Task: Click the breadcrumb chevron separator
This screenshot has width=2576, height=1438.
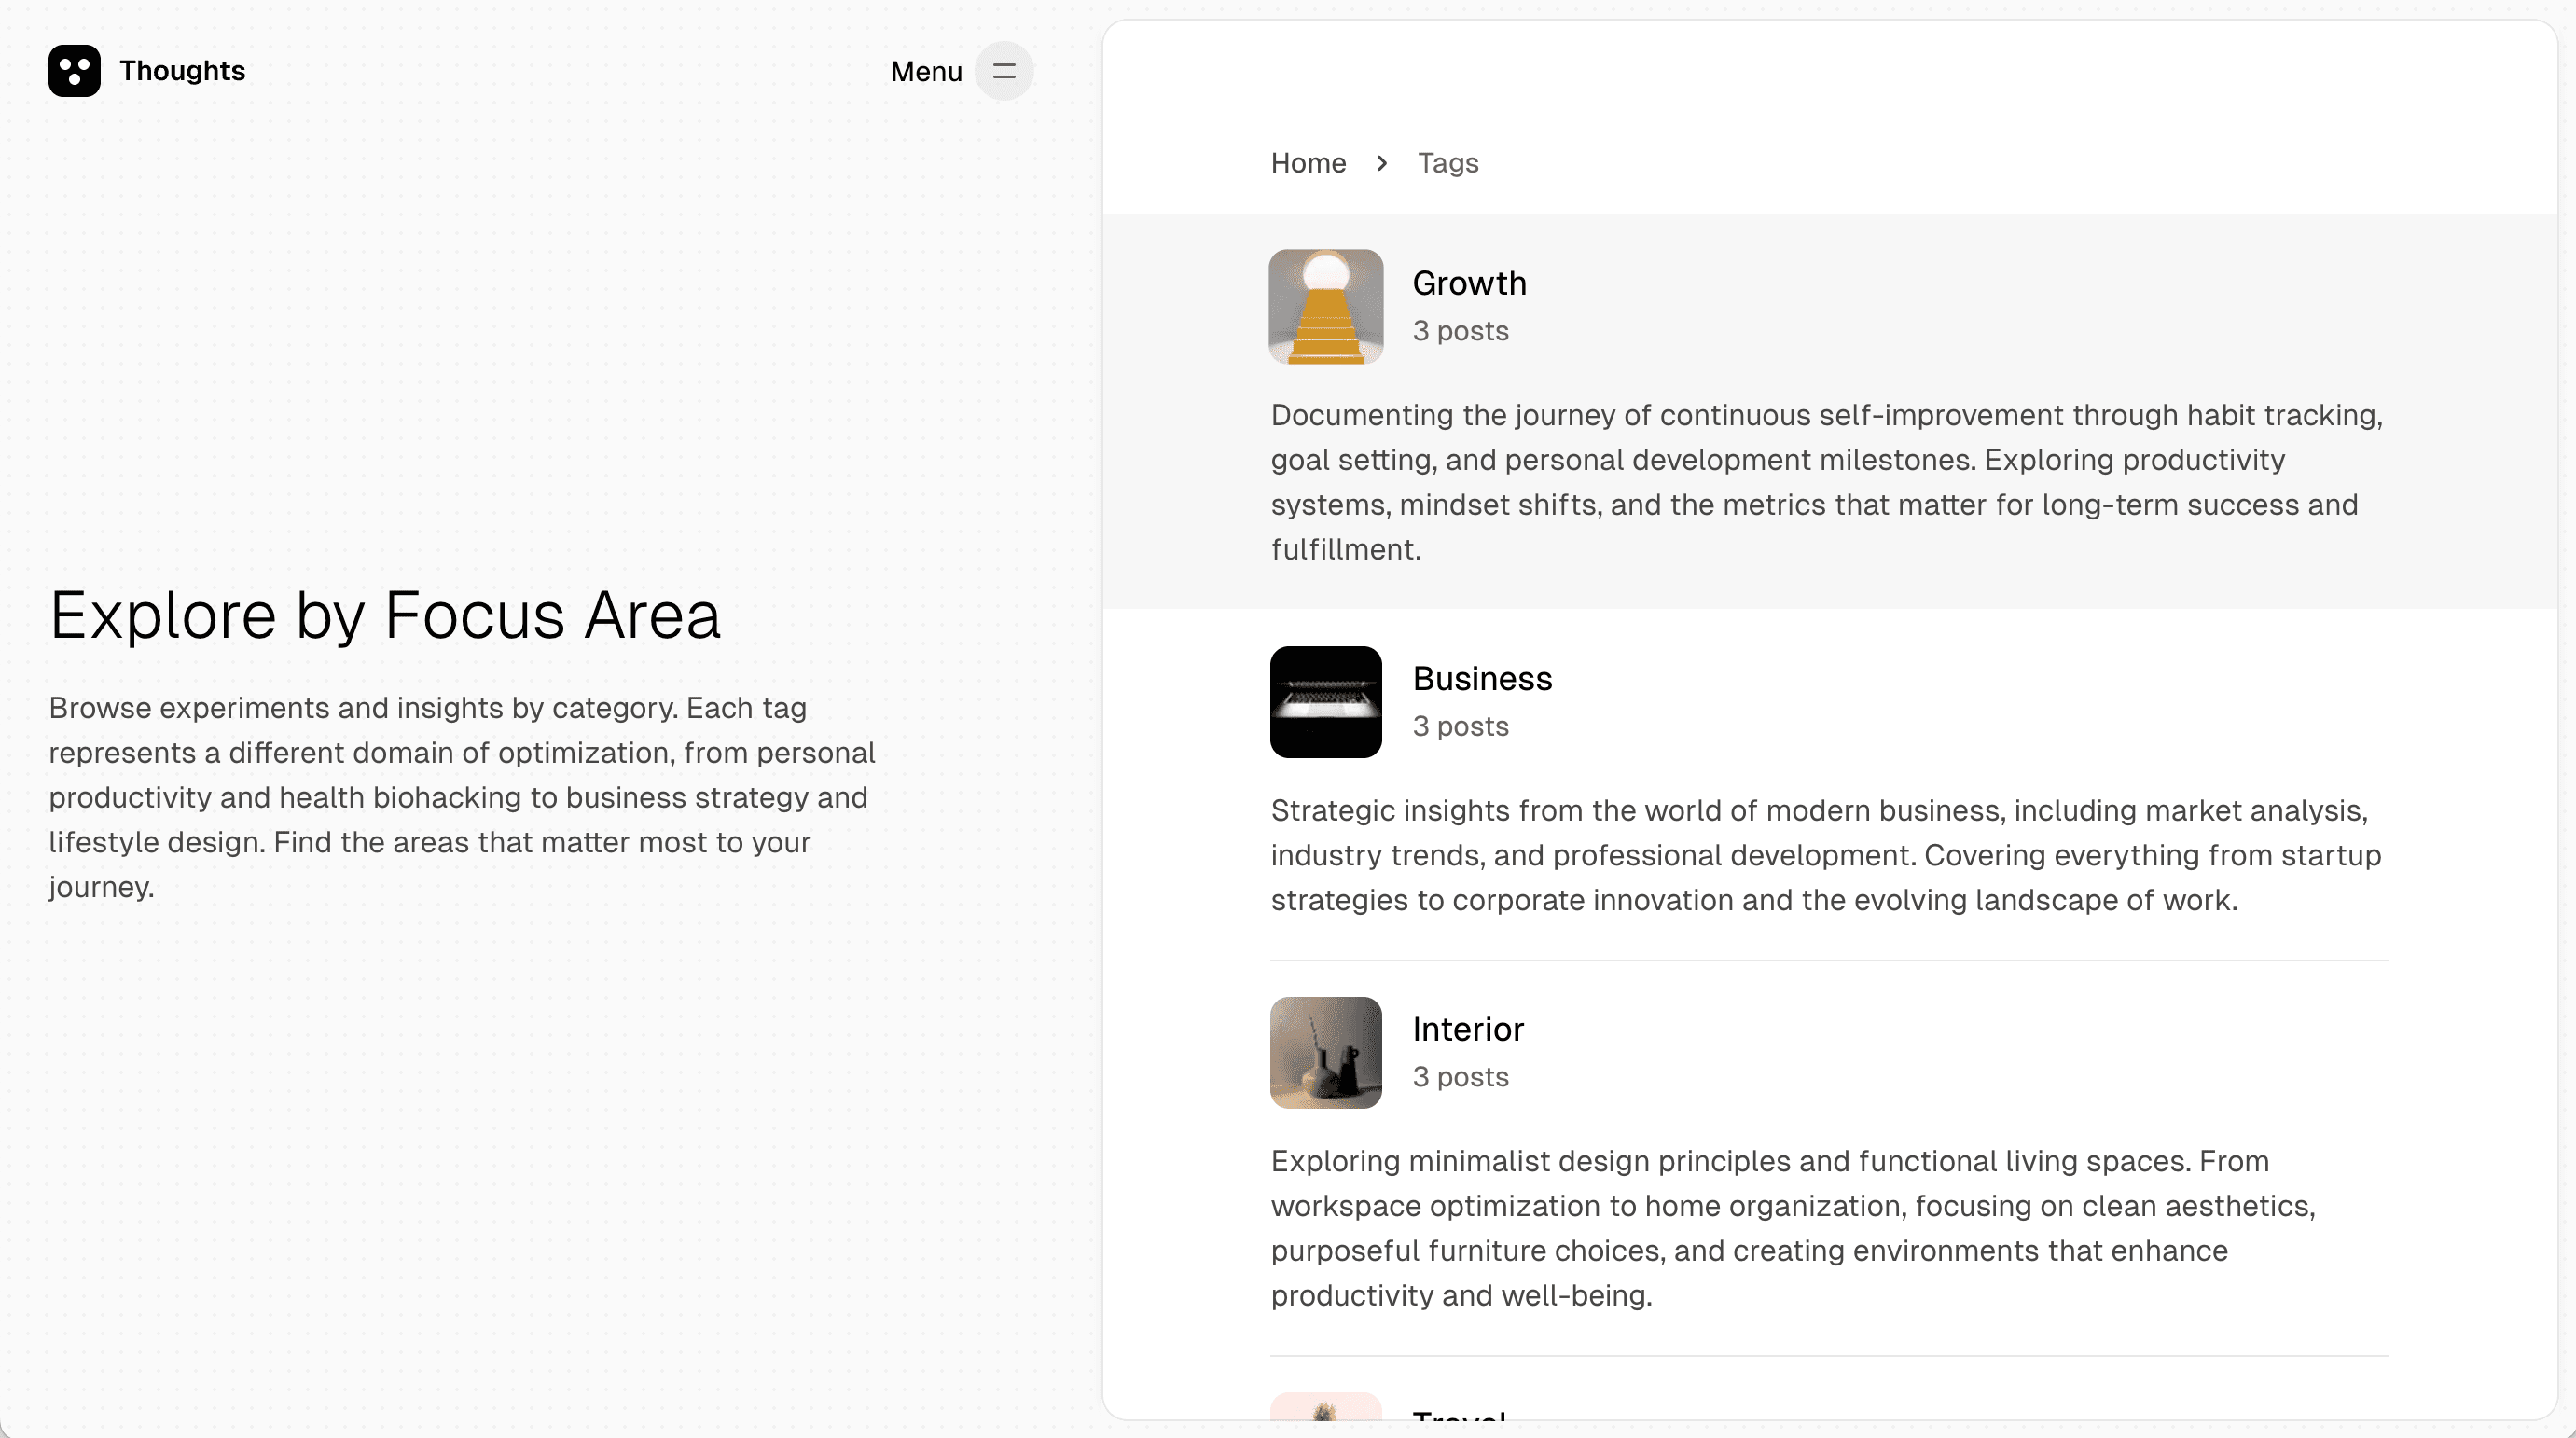Action: click(1381, 162)
